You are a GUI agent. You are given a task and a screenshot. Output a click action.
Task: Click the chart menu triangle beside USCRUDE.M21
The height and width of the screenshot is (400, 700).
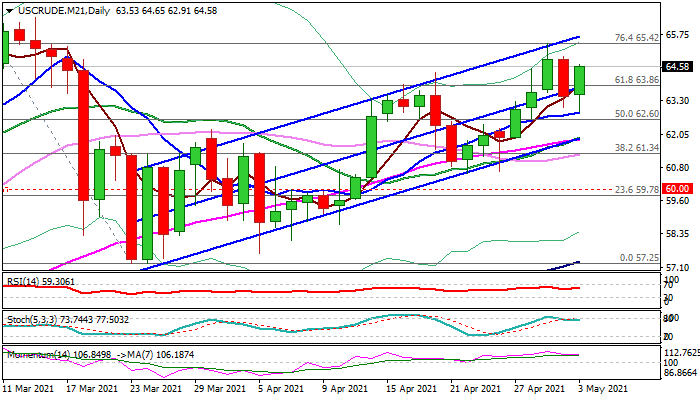coord(9,11)
